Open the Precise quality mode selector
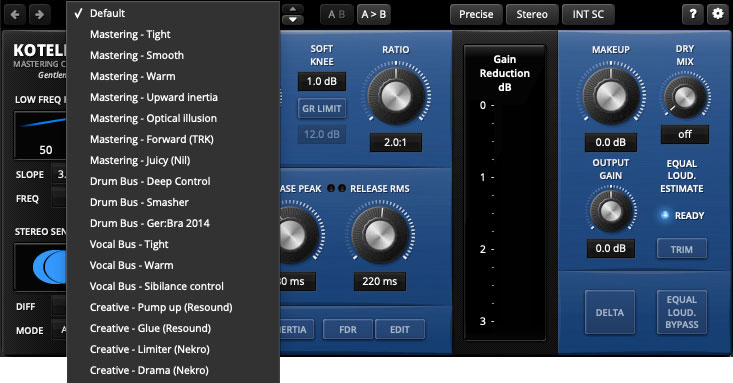Image resolution: width=733 pixels, height=383 pixels. 476,14
